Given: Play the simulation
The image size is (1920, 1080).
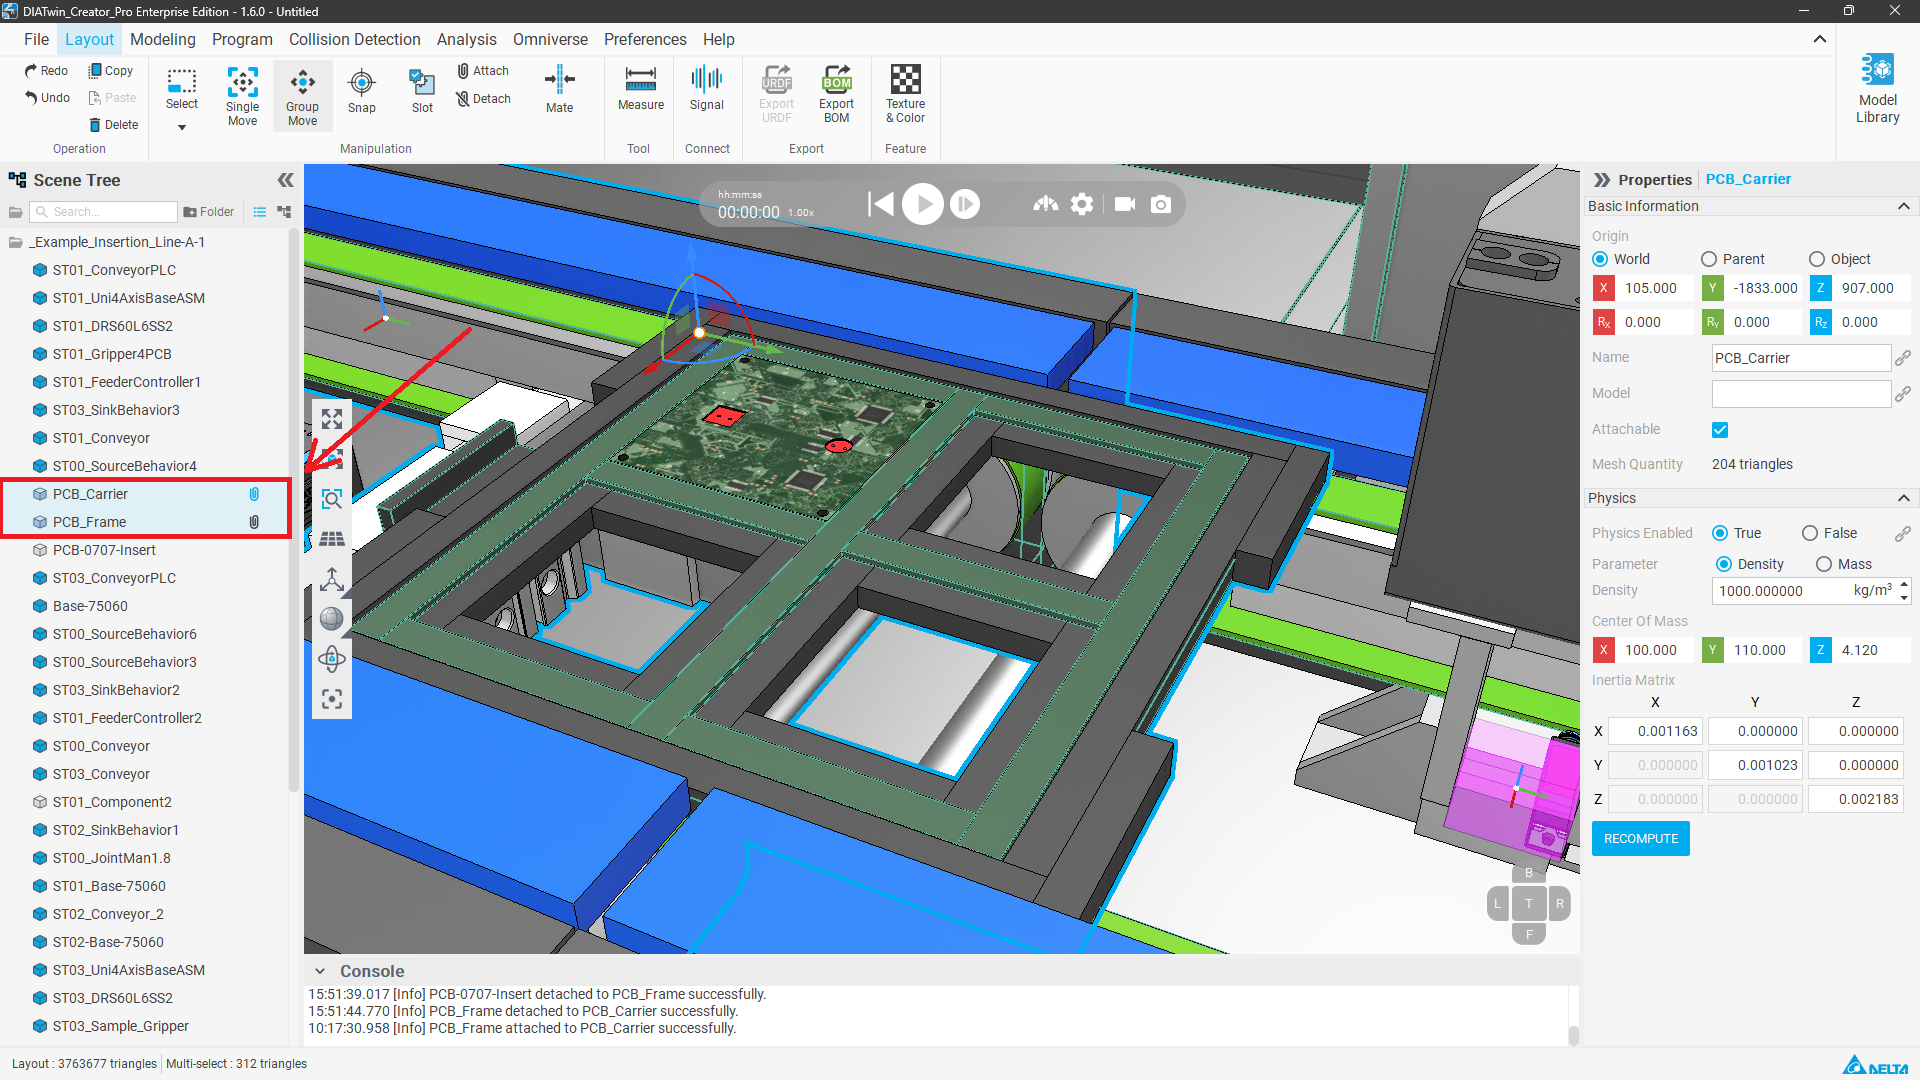Looking at the screenshot, I should (x=923, y=204).
